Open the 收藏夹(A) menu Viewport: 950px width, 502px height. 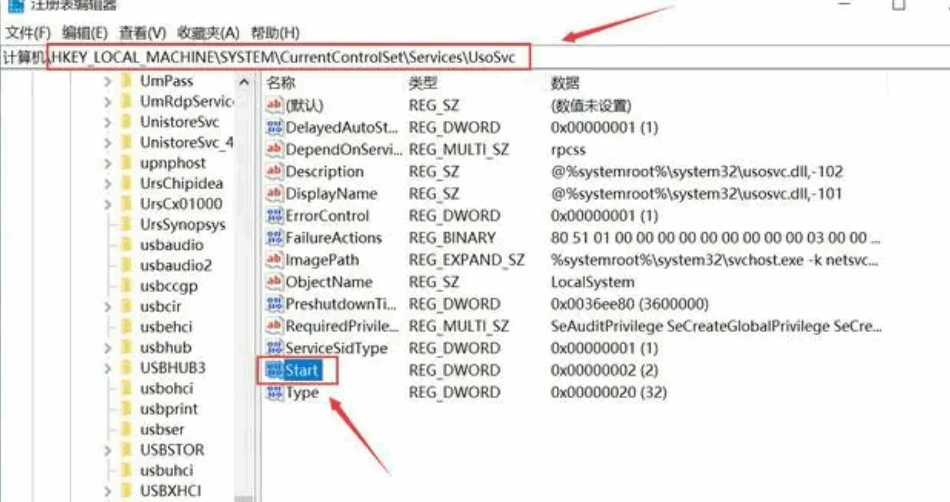click(208, 32)
